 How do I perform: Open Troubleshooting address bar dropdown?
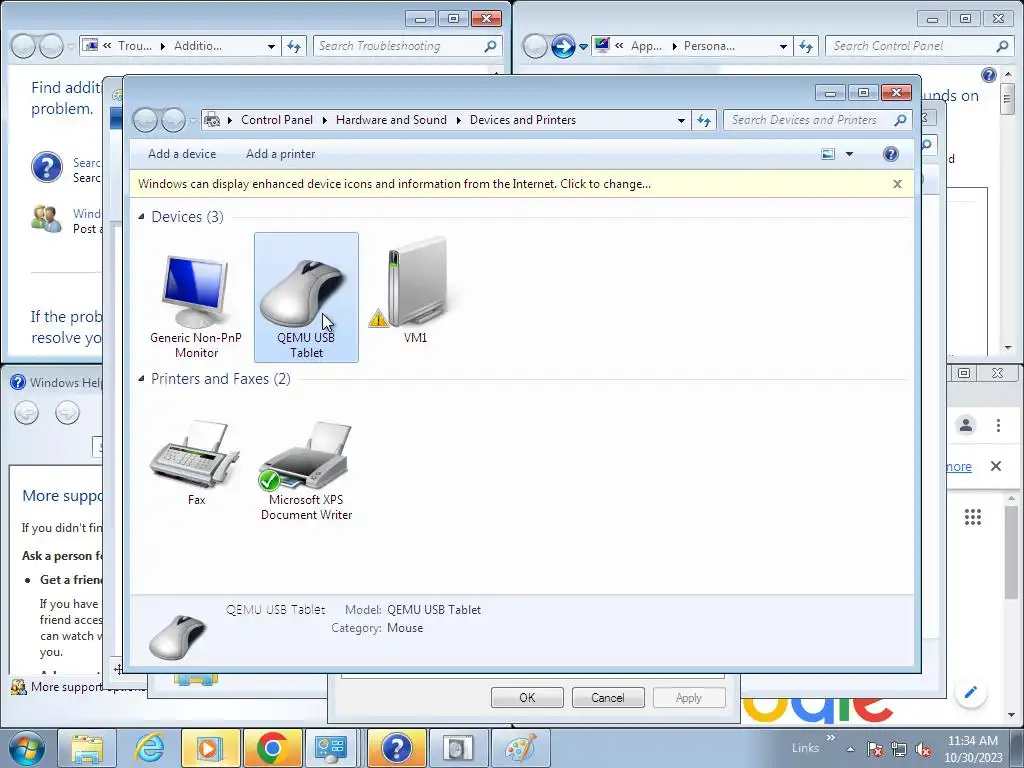271,46
